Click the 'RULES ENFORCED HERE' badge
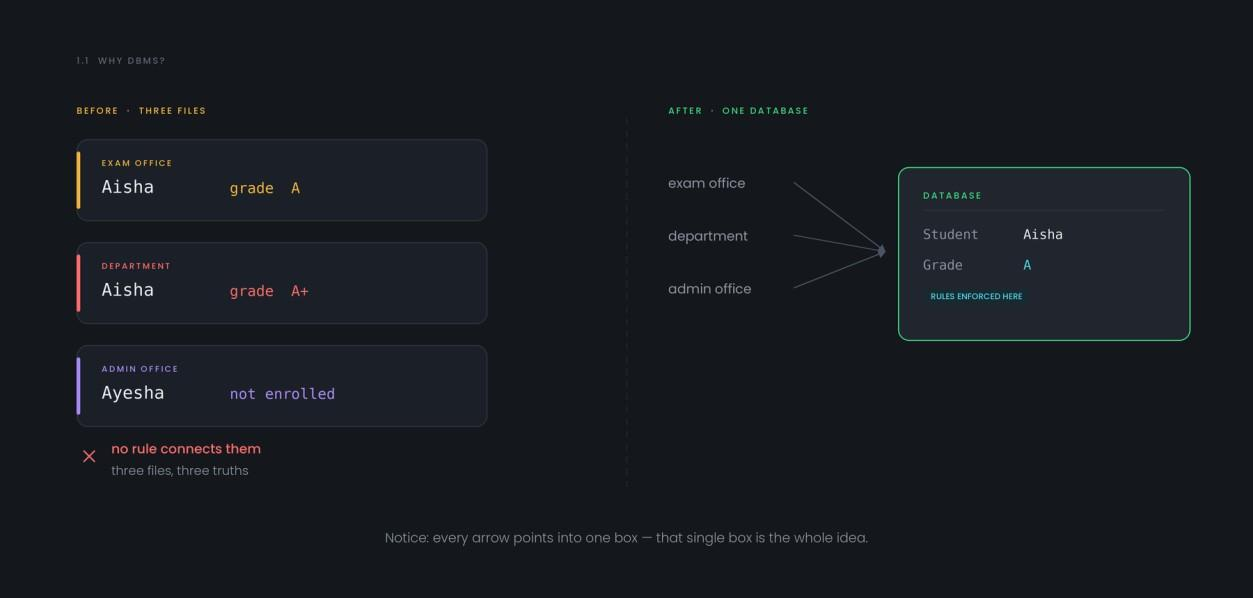 click(x=976, y=296)
